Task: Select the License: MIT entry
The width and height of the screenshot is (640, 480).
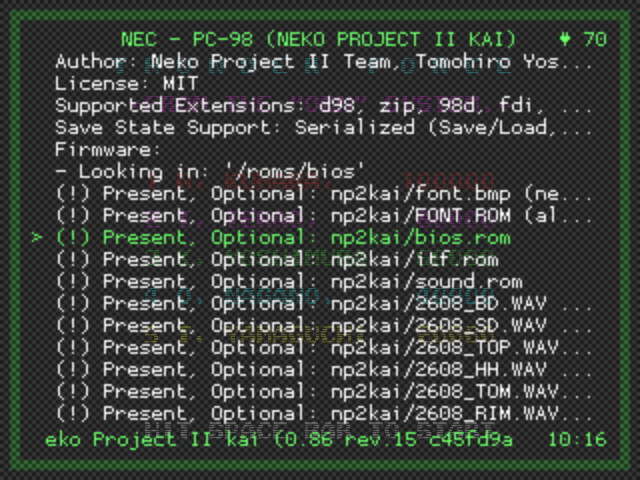Action: (x=127, y=84)
